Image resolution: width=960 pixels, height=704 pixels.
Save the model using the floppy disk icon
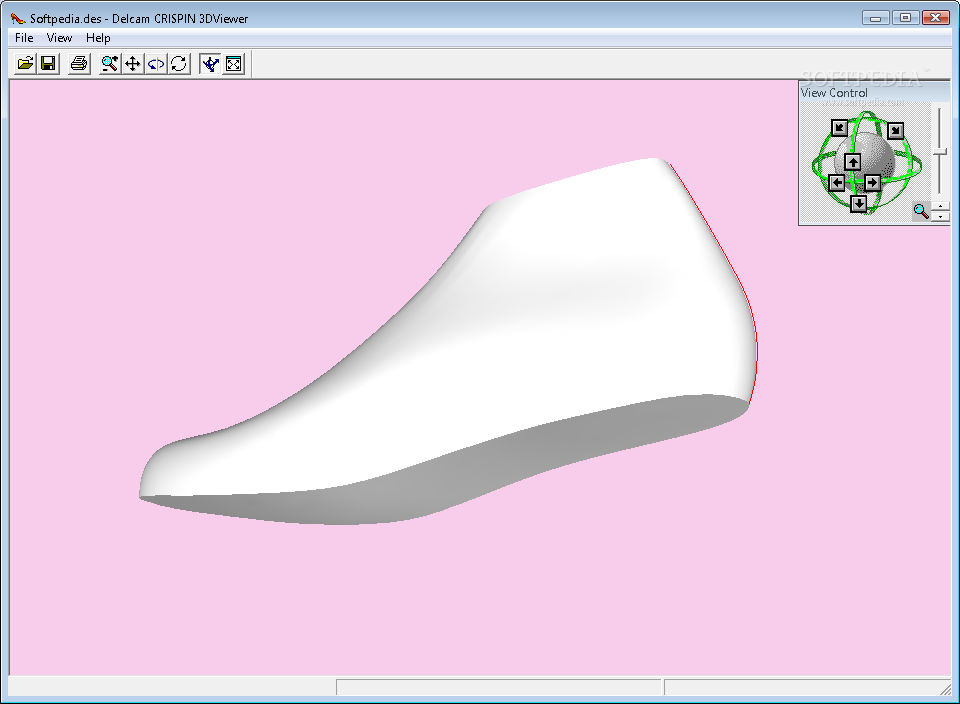point(48,64)
